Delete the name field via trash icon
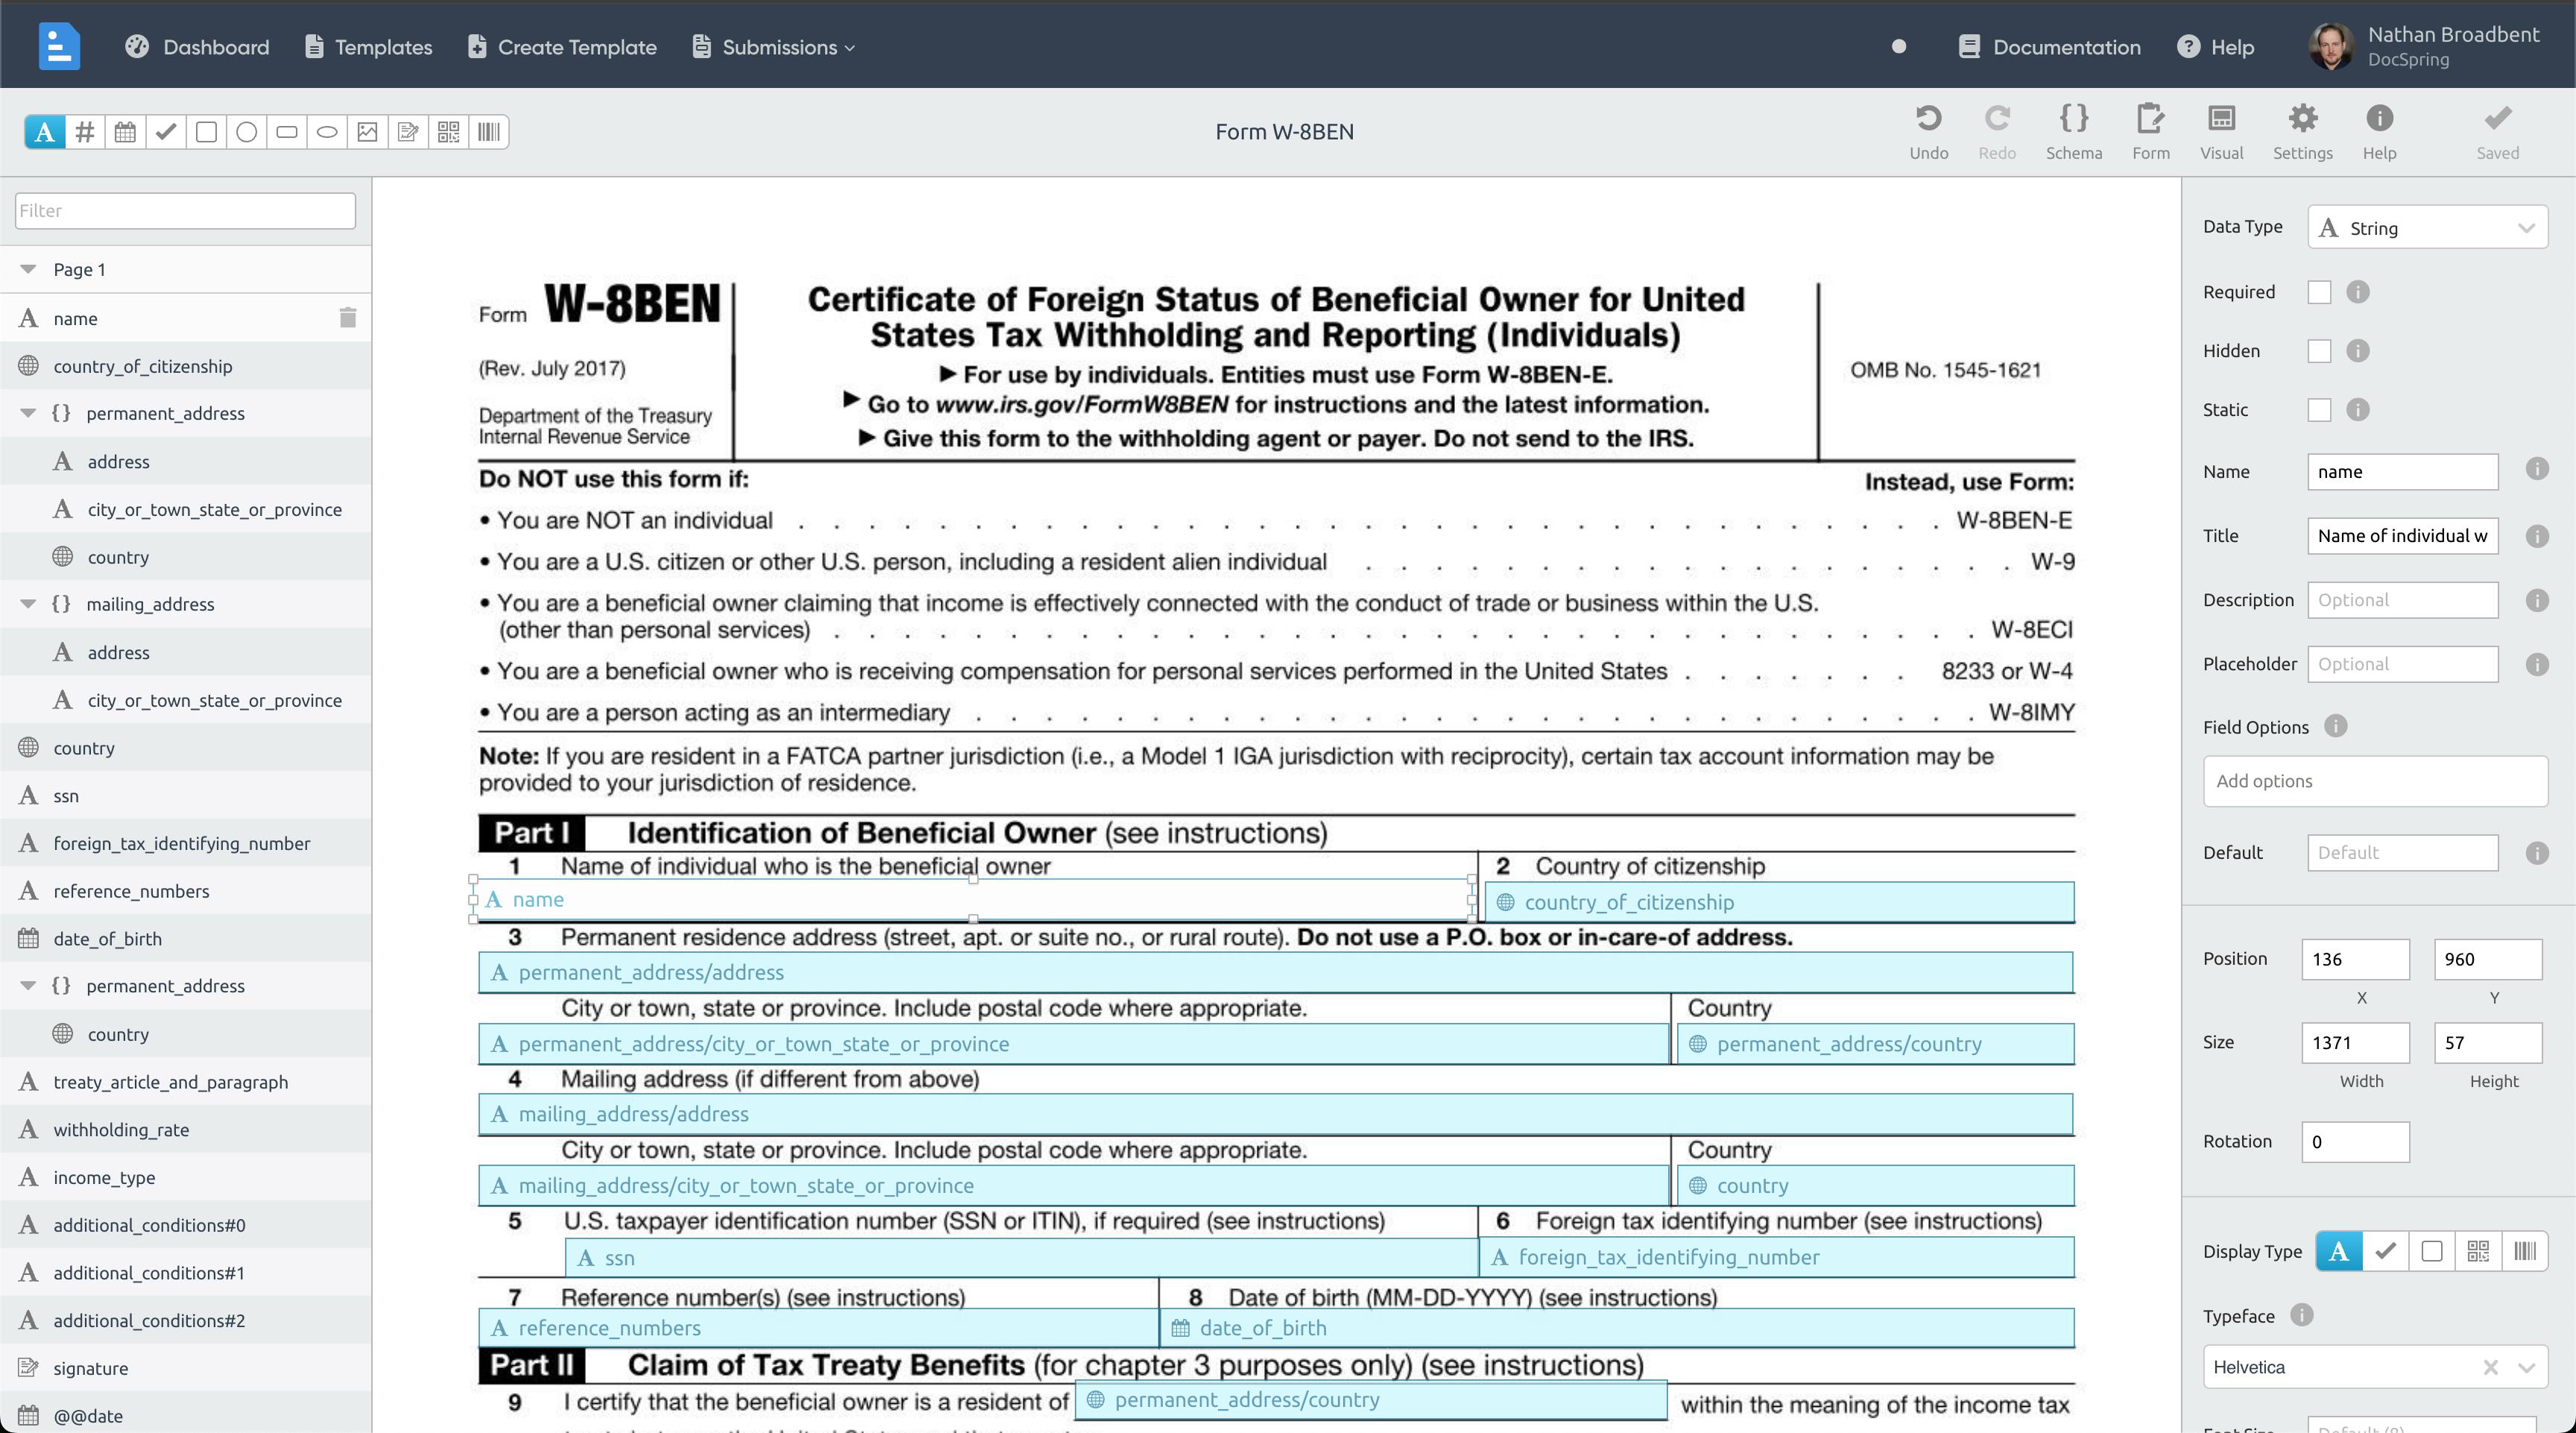2576x1433 pixels. coord(347,318)
